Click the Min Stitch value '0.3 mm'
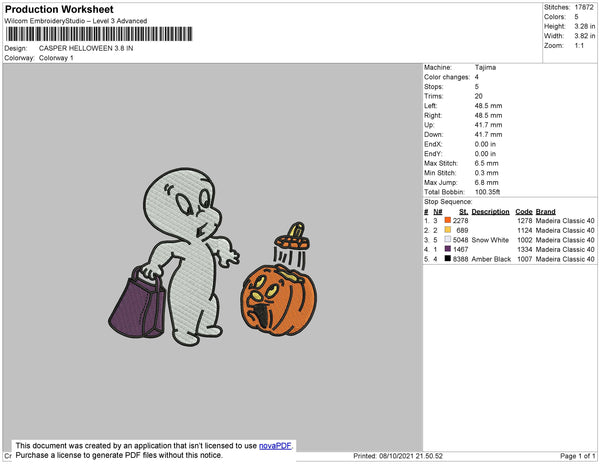Viewport: 600px width, 464px height. (x=486, y=173)
